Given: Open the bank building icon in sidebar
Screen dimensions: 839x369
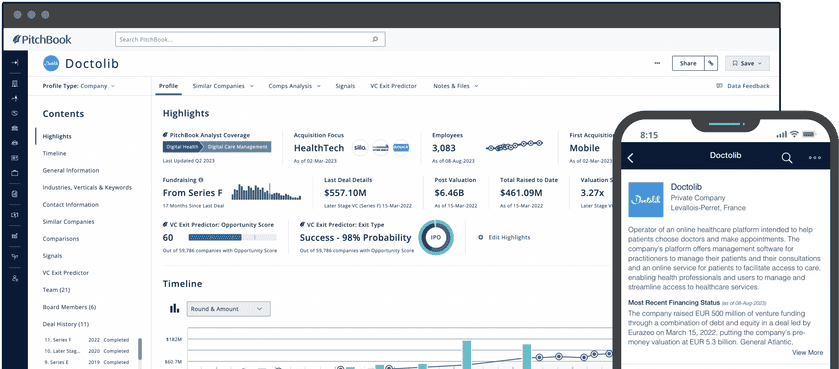Looking at the screenshot, I should pyautogui.click(x=14, y=128).
